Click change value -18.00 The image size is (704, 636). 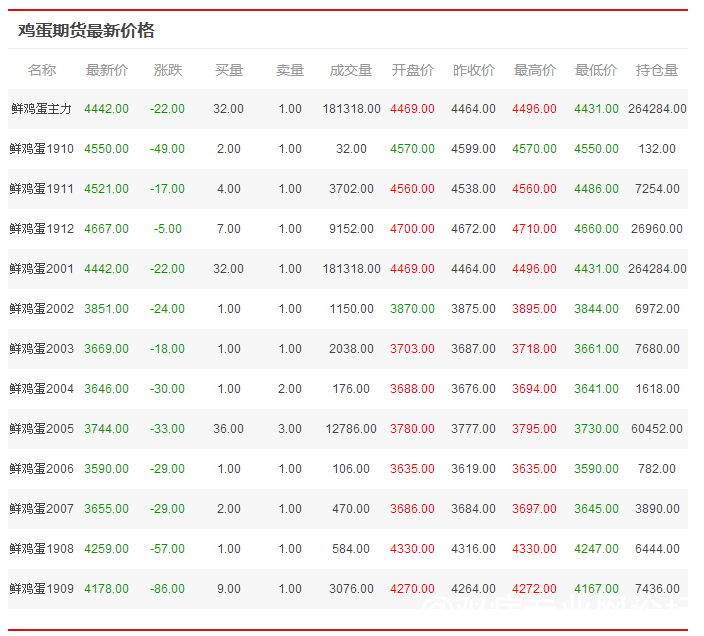point(167,348)
